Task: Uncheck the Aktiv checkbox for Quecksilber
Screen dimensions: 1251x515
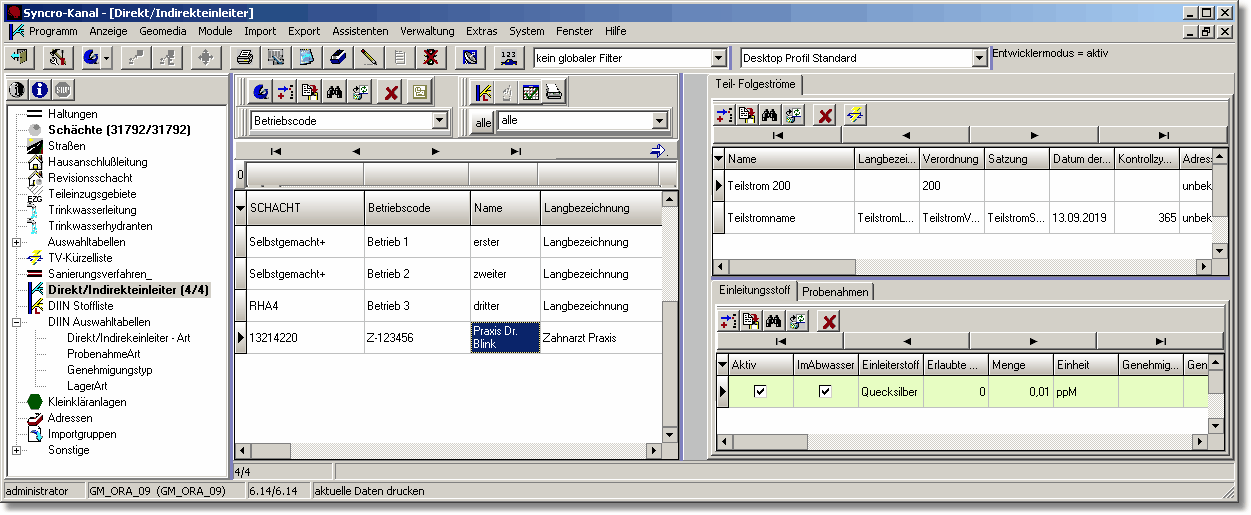Action: click(760, 392)
